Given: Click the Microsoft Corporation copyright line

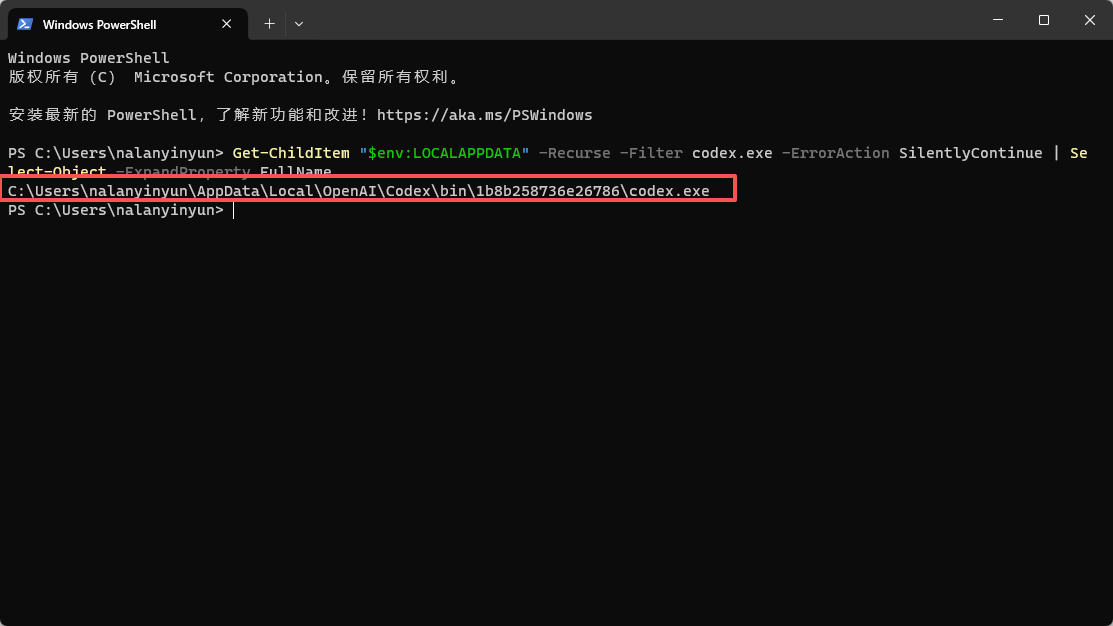Looking at the screenshot, I should click(234, 77).
